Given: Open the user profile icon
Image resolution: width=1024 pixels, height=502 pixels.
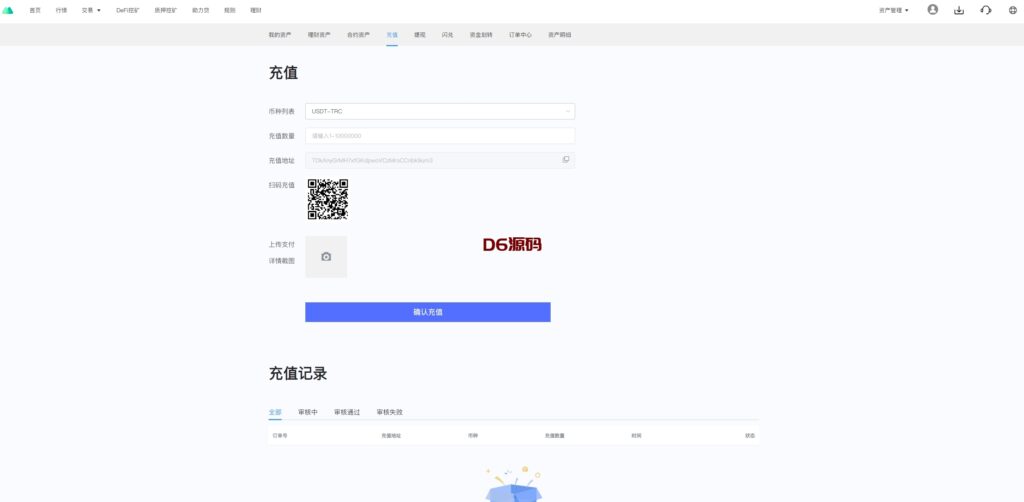Looking at the screenshot, I should pos(933,10).
